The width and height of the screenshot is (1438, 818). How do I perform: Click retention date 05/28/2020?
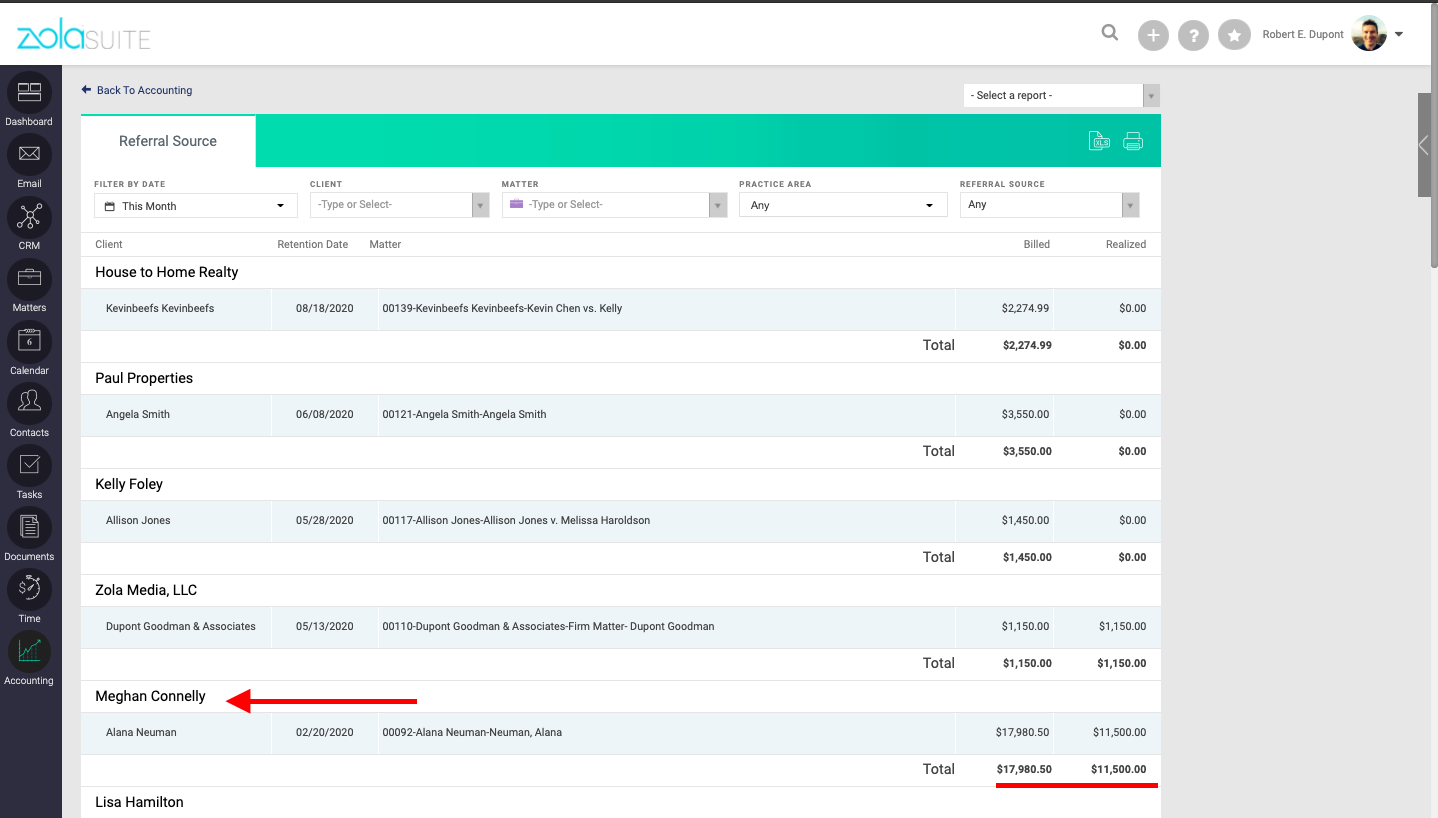[x=325, y=520]
